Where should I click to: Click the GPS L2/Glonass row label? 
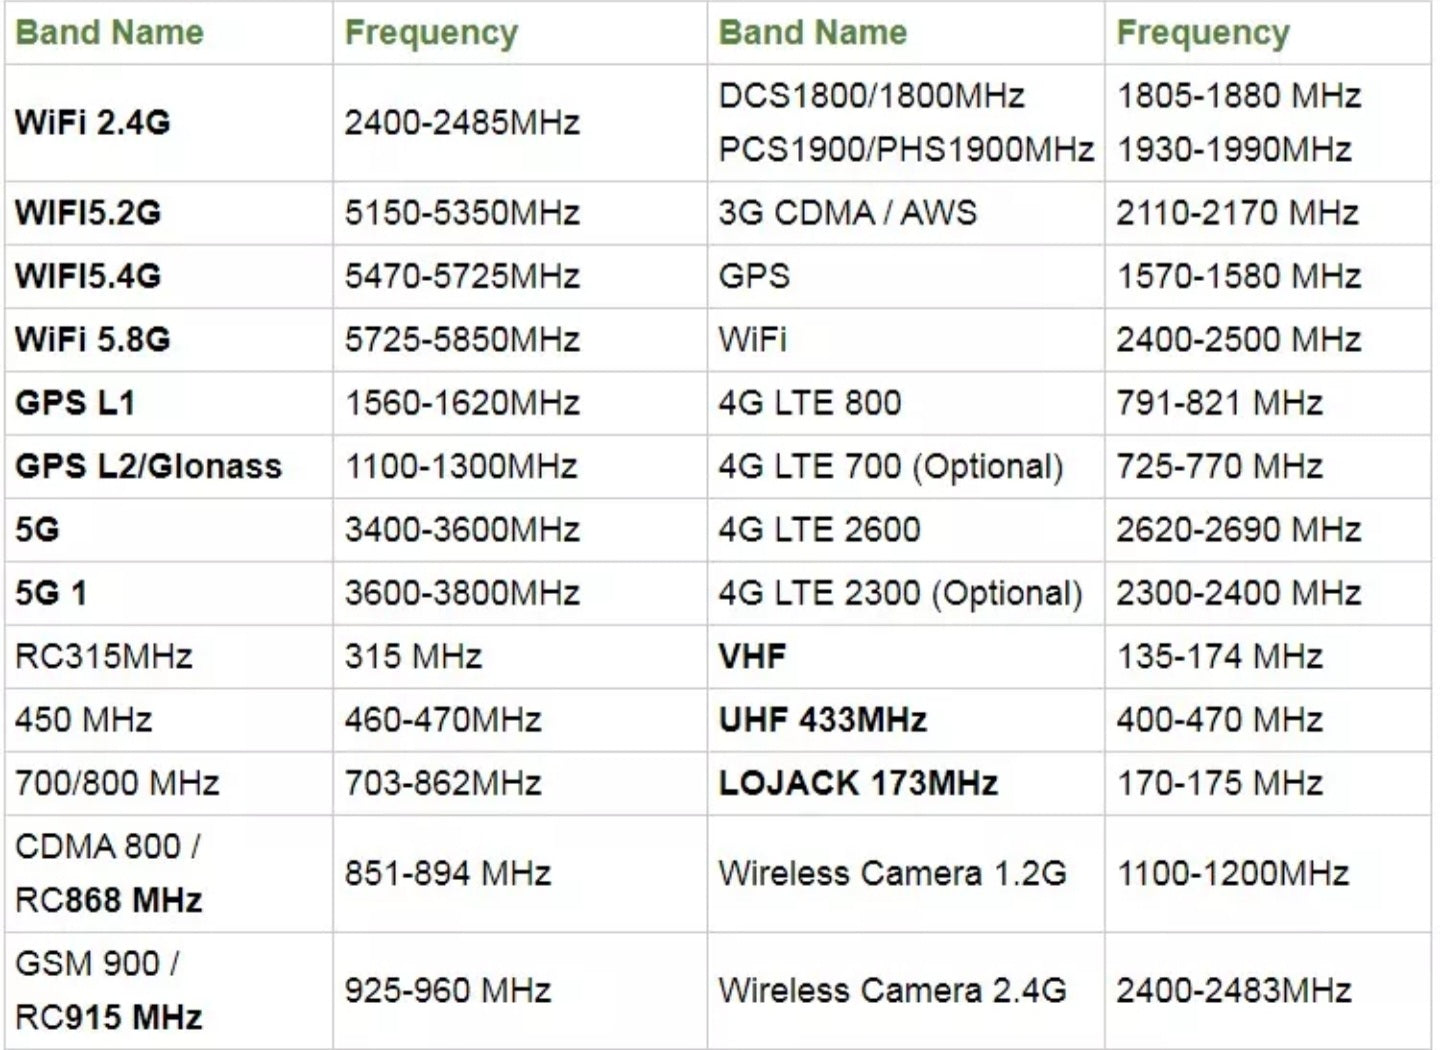click(x=148, y=466)
